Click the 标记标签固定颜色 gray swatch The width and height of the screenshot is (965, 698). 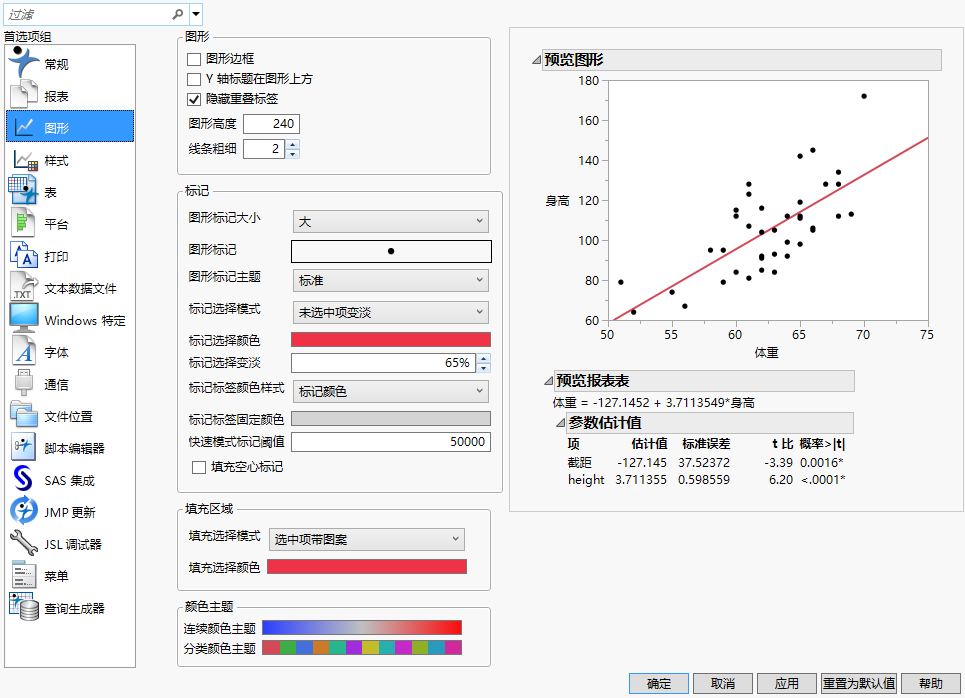391,419
